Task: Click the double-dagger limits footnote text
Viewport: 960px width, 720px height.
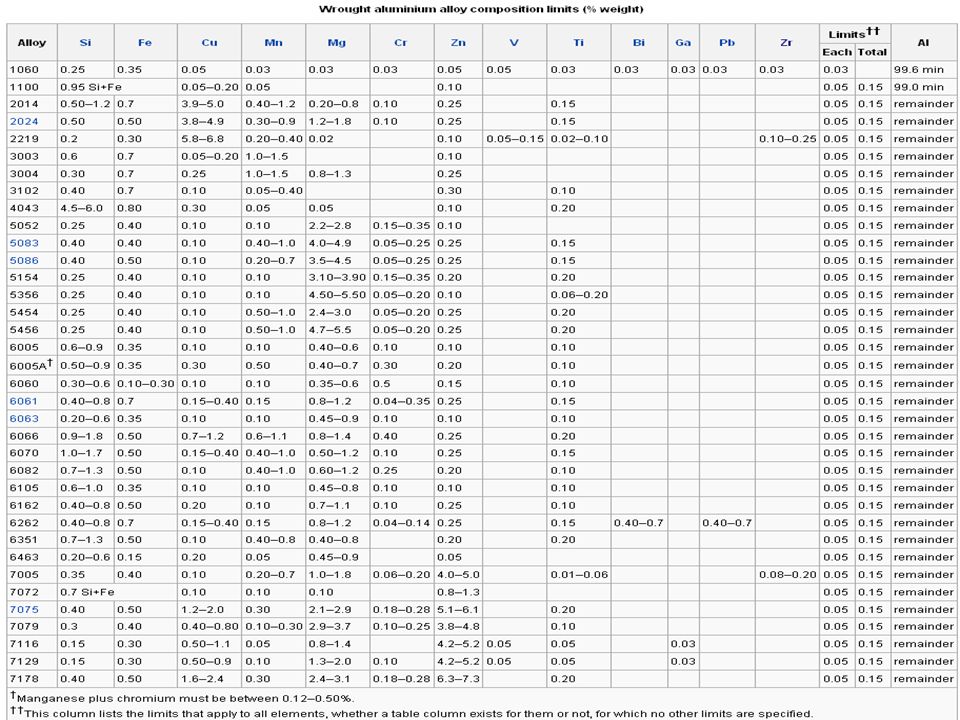Action: click(x=411, y=713)
